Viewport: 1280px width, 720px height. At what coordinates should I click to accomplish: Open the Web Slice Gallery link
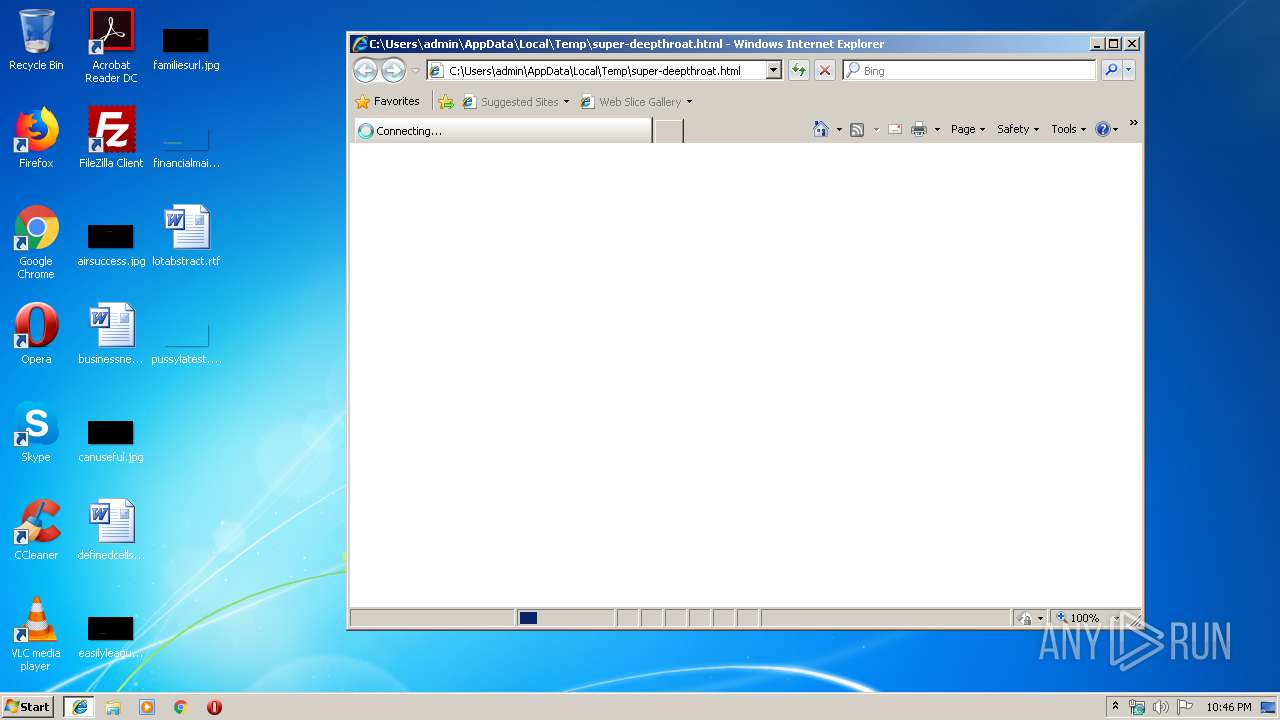(636, 102)
